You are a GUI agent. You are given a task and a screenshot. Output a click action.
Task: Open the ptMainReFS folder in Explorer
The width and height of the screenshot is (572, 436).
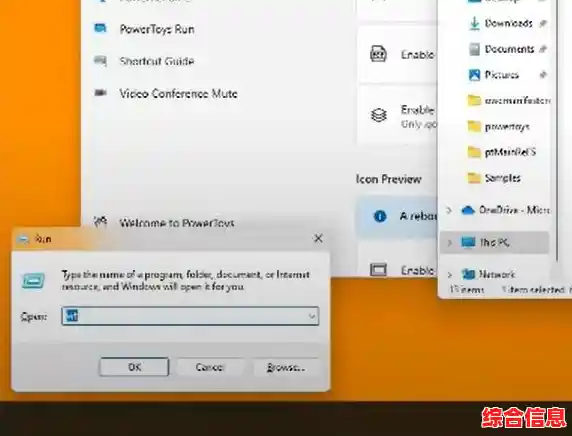(x=510, y=152)
